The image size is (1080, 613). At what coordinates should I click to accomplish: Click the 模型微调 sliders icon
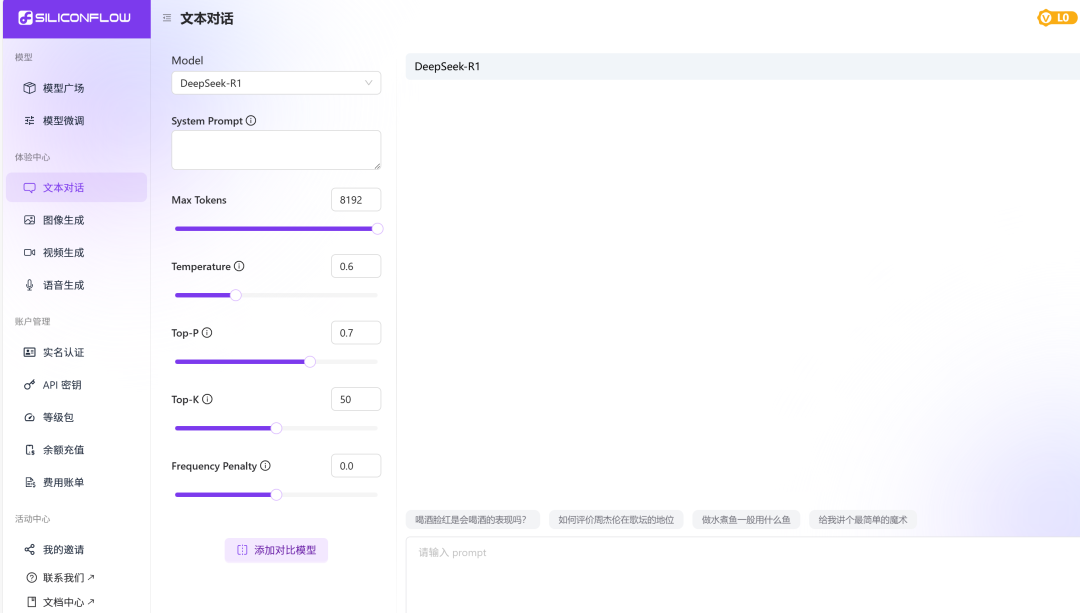[x=29, y=121]
